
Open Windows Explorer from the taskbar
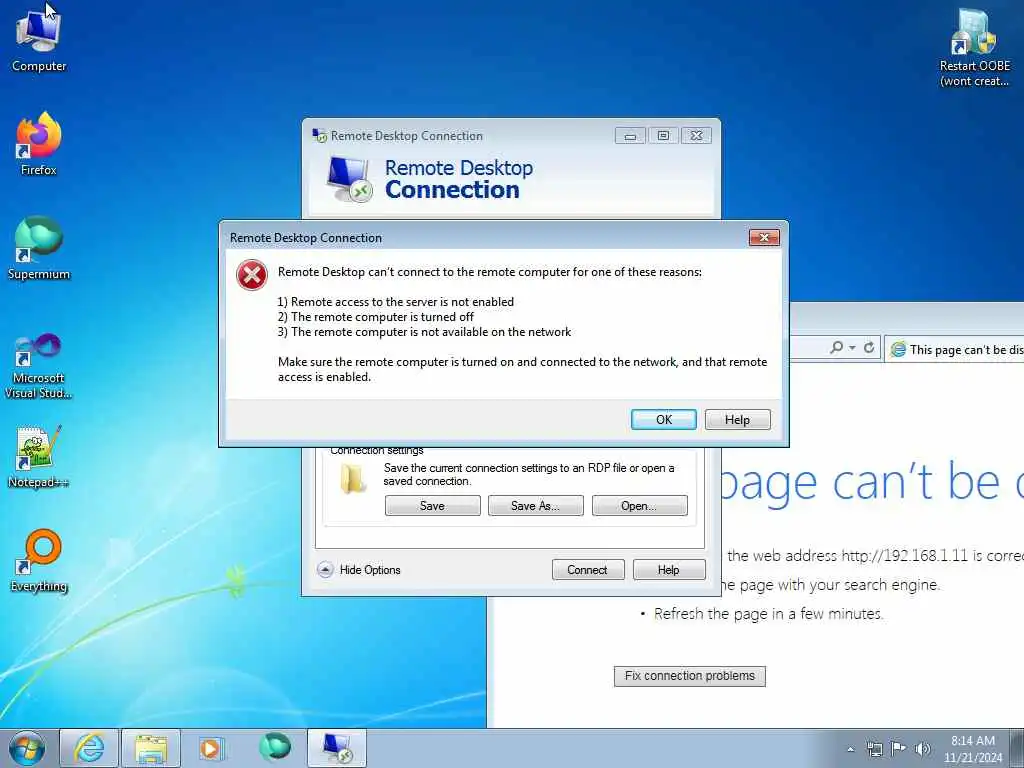click(x=151, y=748)
